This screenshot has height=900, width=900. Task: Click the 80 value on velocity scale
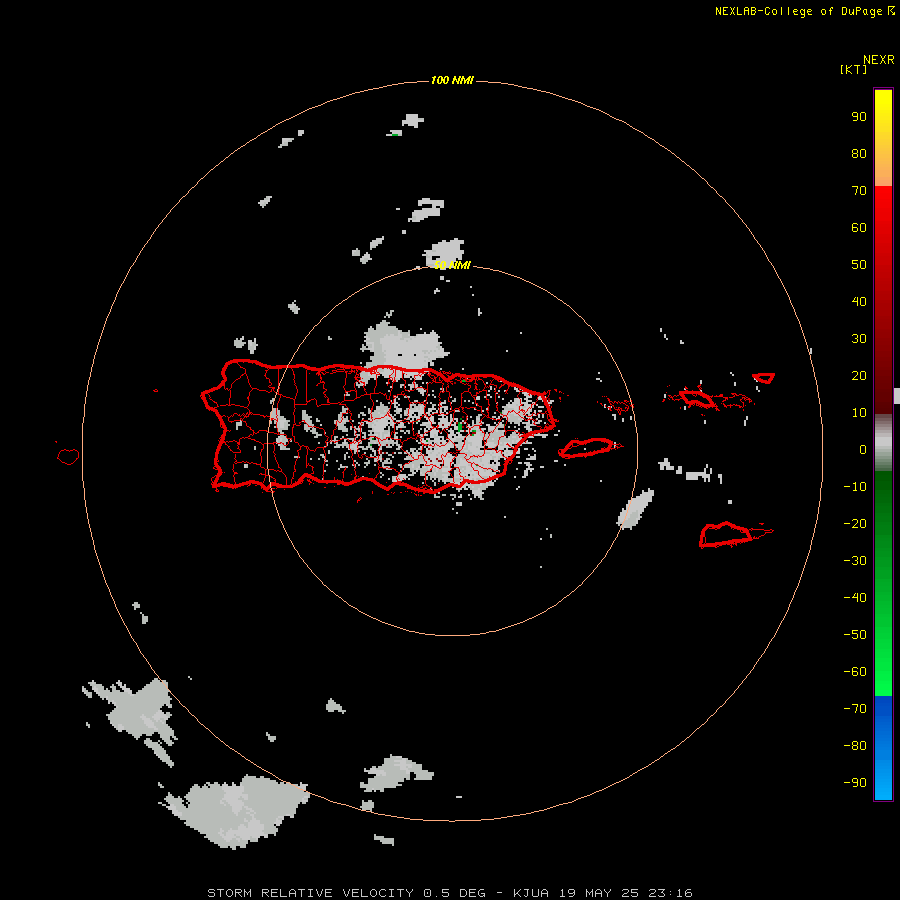coord(859,154)
